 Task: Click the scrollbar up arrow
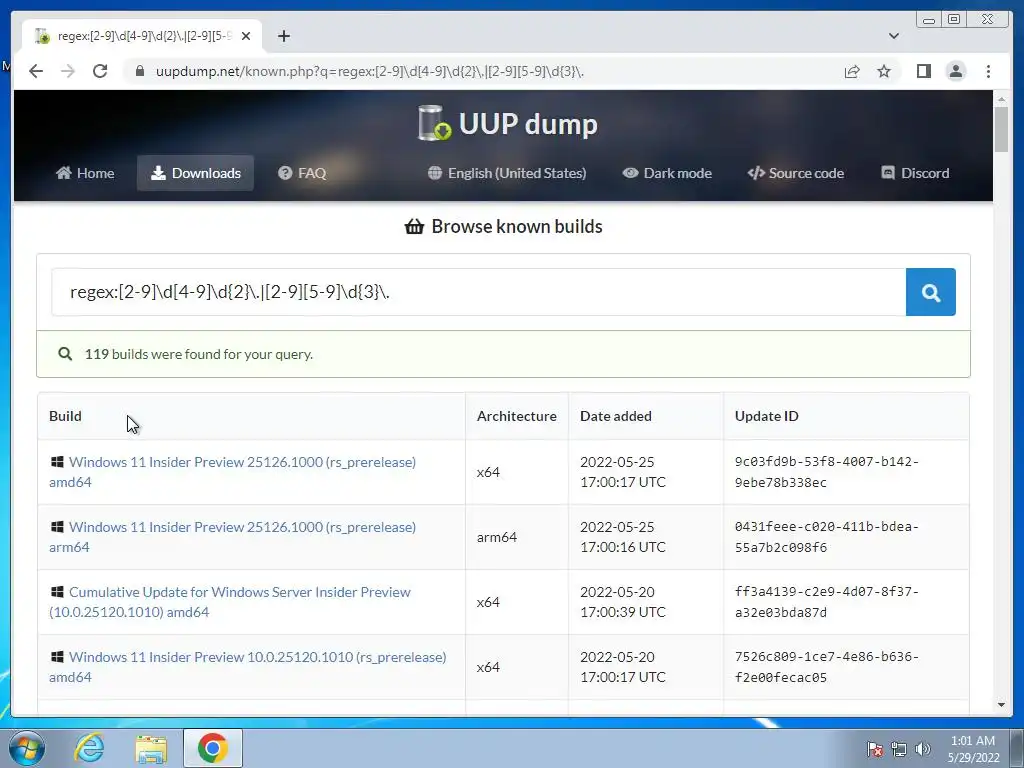1001,99
